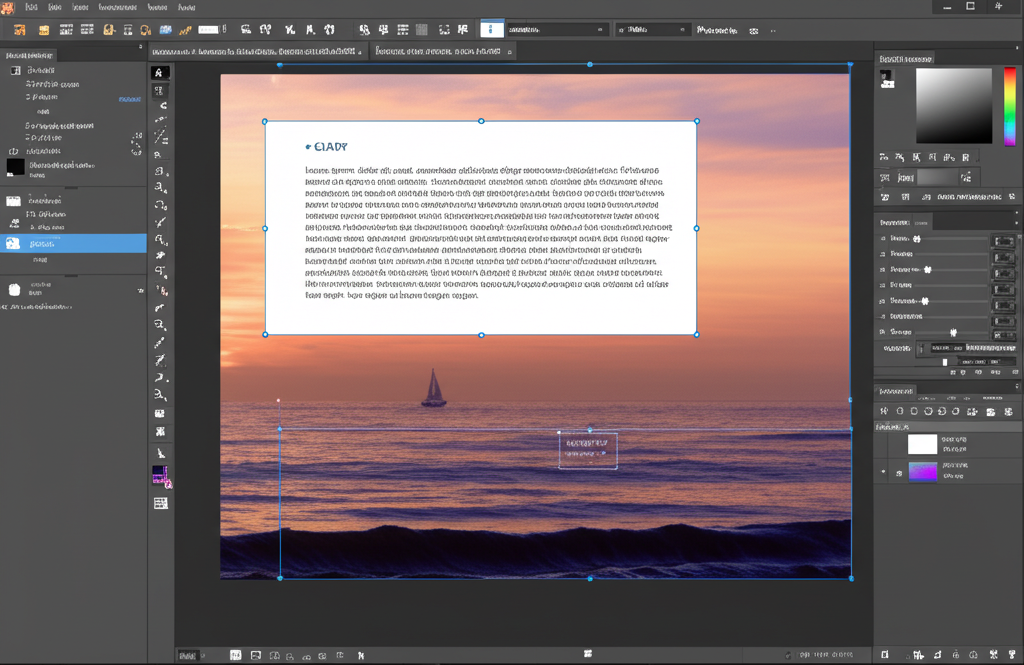Click the highlighted blue-white icon in the options bar
The height and width of the screenshot is (665, 1024).
(492, 30)
